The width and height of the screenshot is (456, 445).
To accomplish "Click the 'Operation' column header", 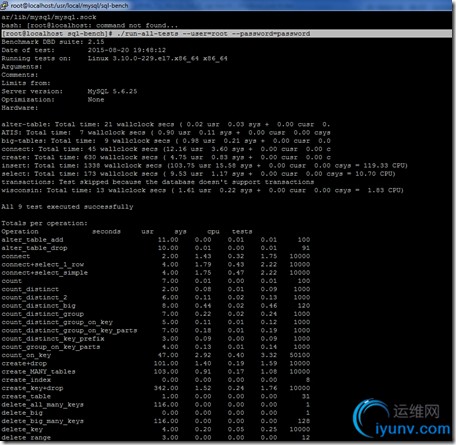I will [x=20, y=231].
